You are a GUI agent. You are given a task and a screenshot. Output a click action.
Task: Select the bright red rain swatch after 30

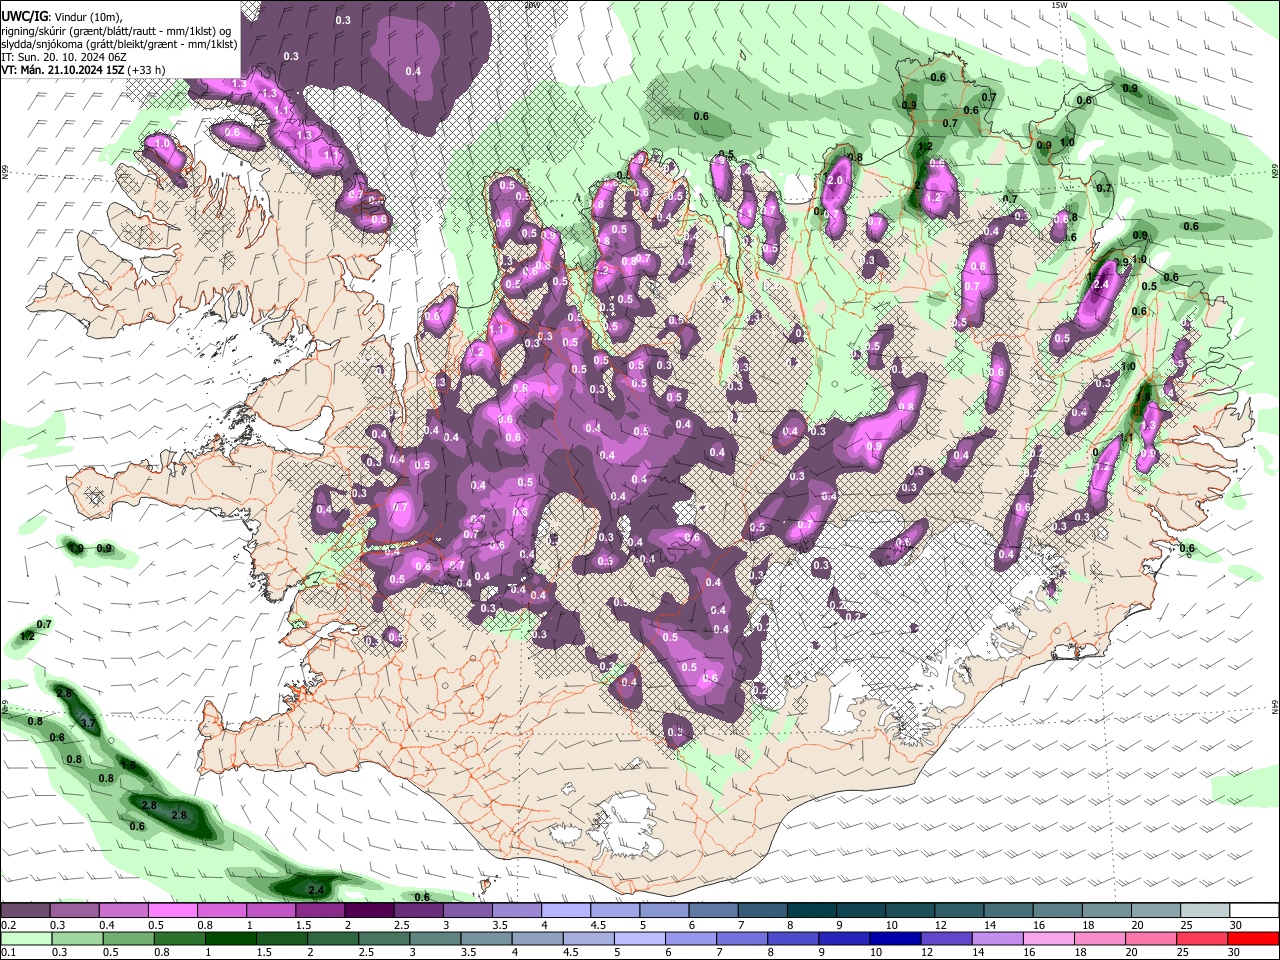point(1255,938)
